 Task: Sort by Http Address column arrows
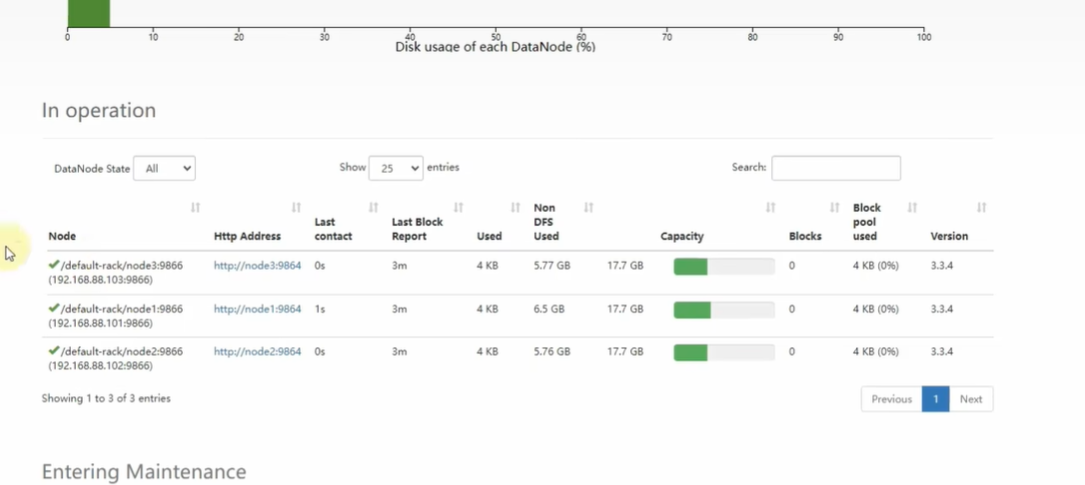coord(296,208)
